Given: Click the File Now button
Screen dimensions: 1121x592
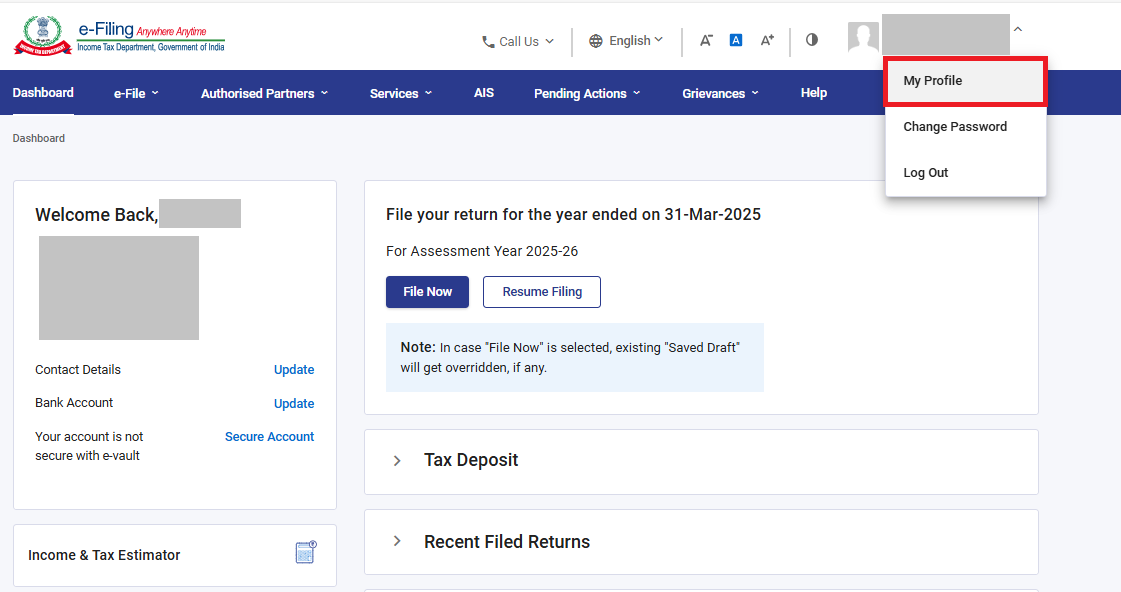Looking at the screenshot, I should point(427,292).
